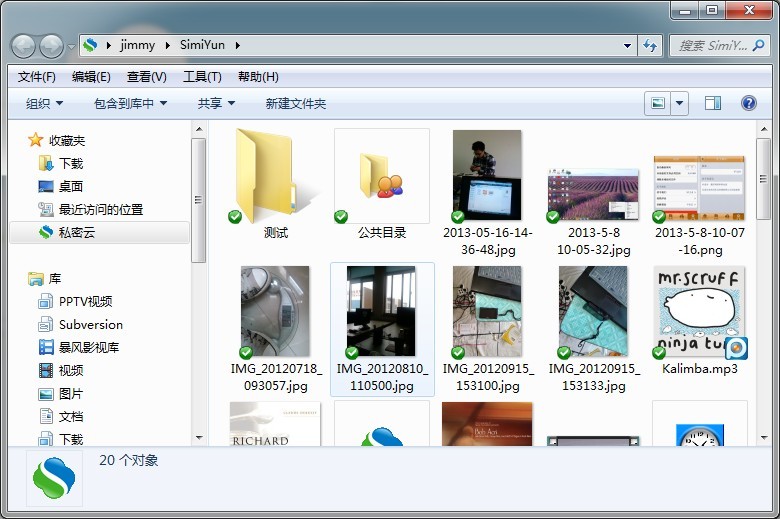Toggle the preview pane button
This screenshot has height=519, width=780.
coord(713,103)
